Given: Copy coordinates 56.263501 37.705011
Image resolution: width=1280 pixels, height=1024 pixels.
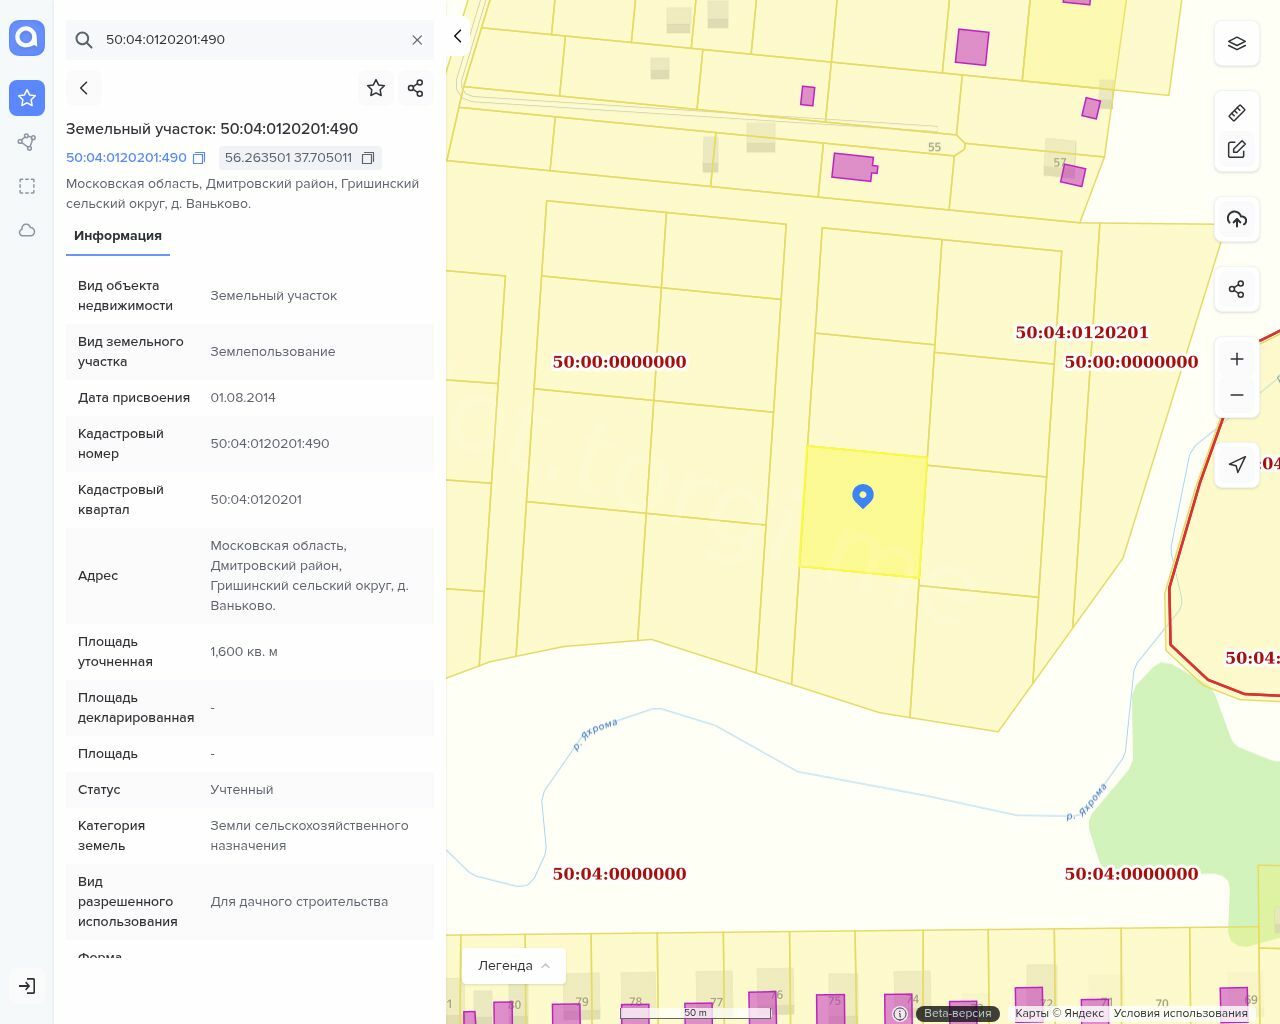Looking at the screenshot, I should point(368,158).
